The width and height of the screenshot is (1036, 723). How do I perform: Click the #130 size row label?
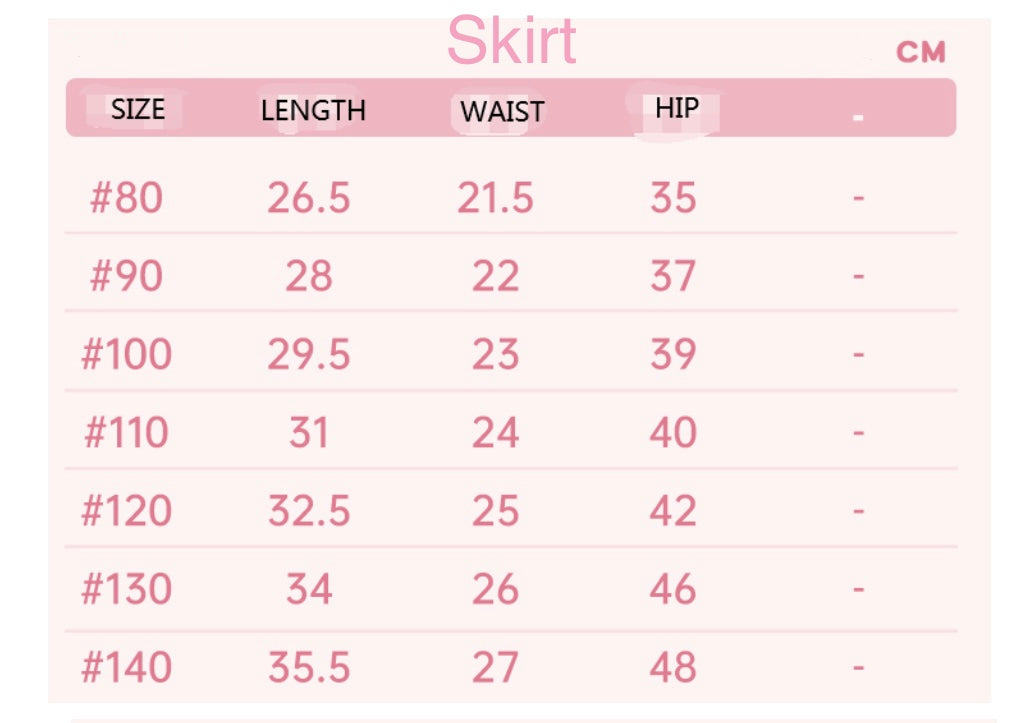pyautogui.click(x=126, y=589)
